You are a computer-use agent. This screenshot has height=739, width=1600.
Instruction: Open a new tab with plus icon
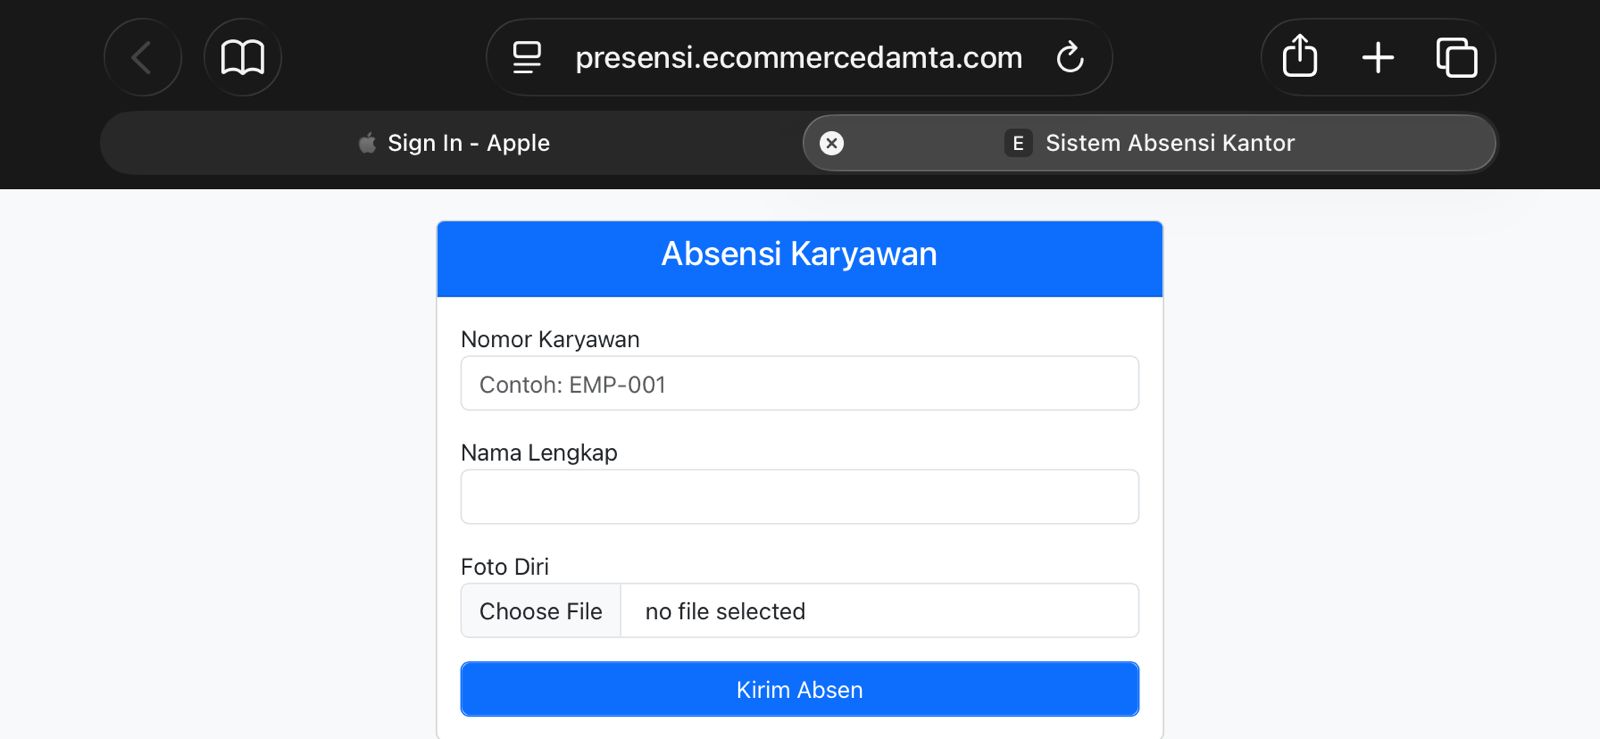click(1377, 58)
